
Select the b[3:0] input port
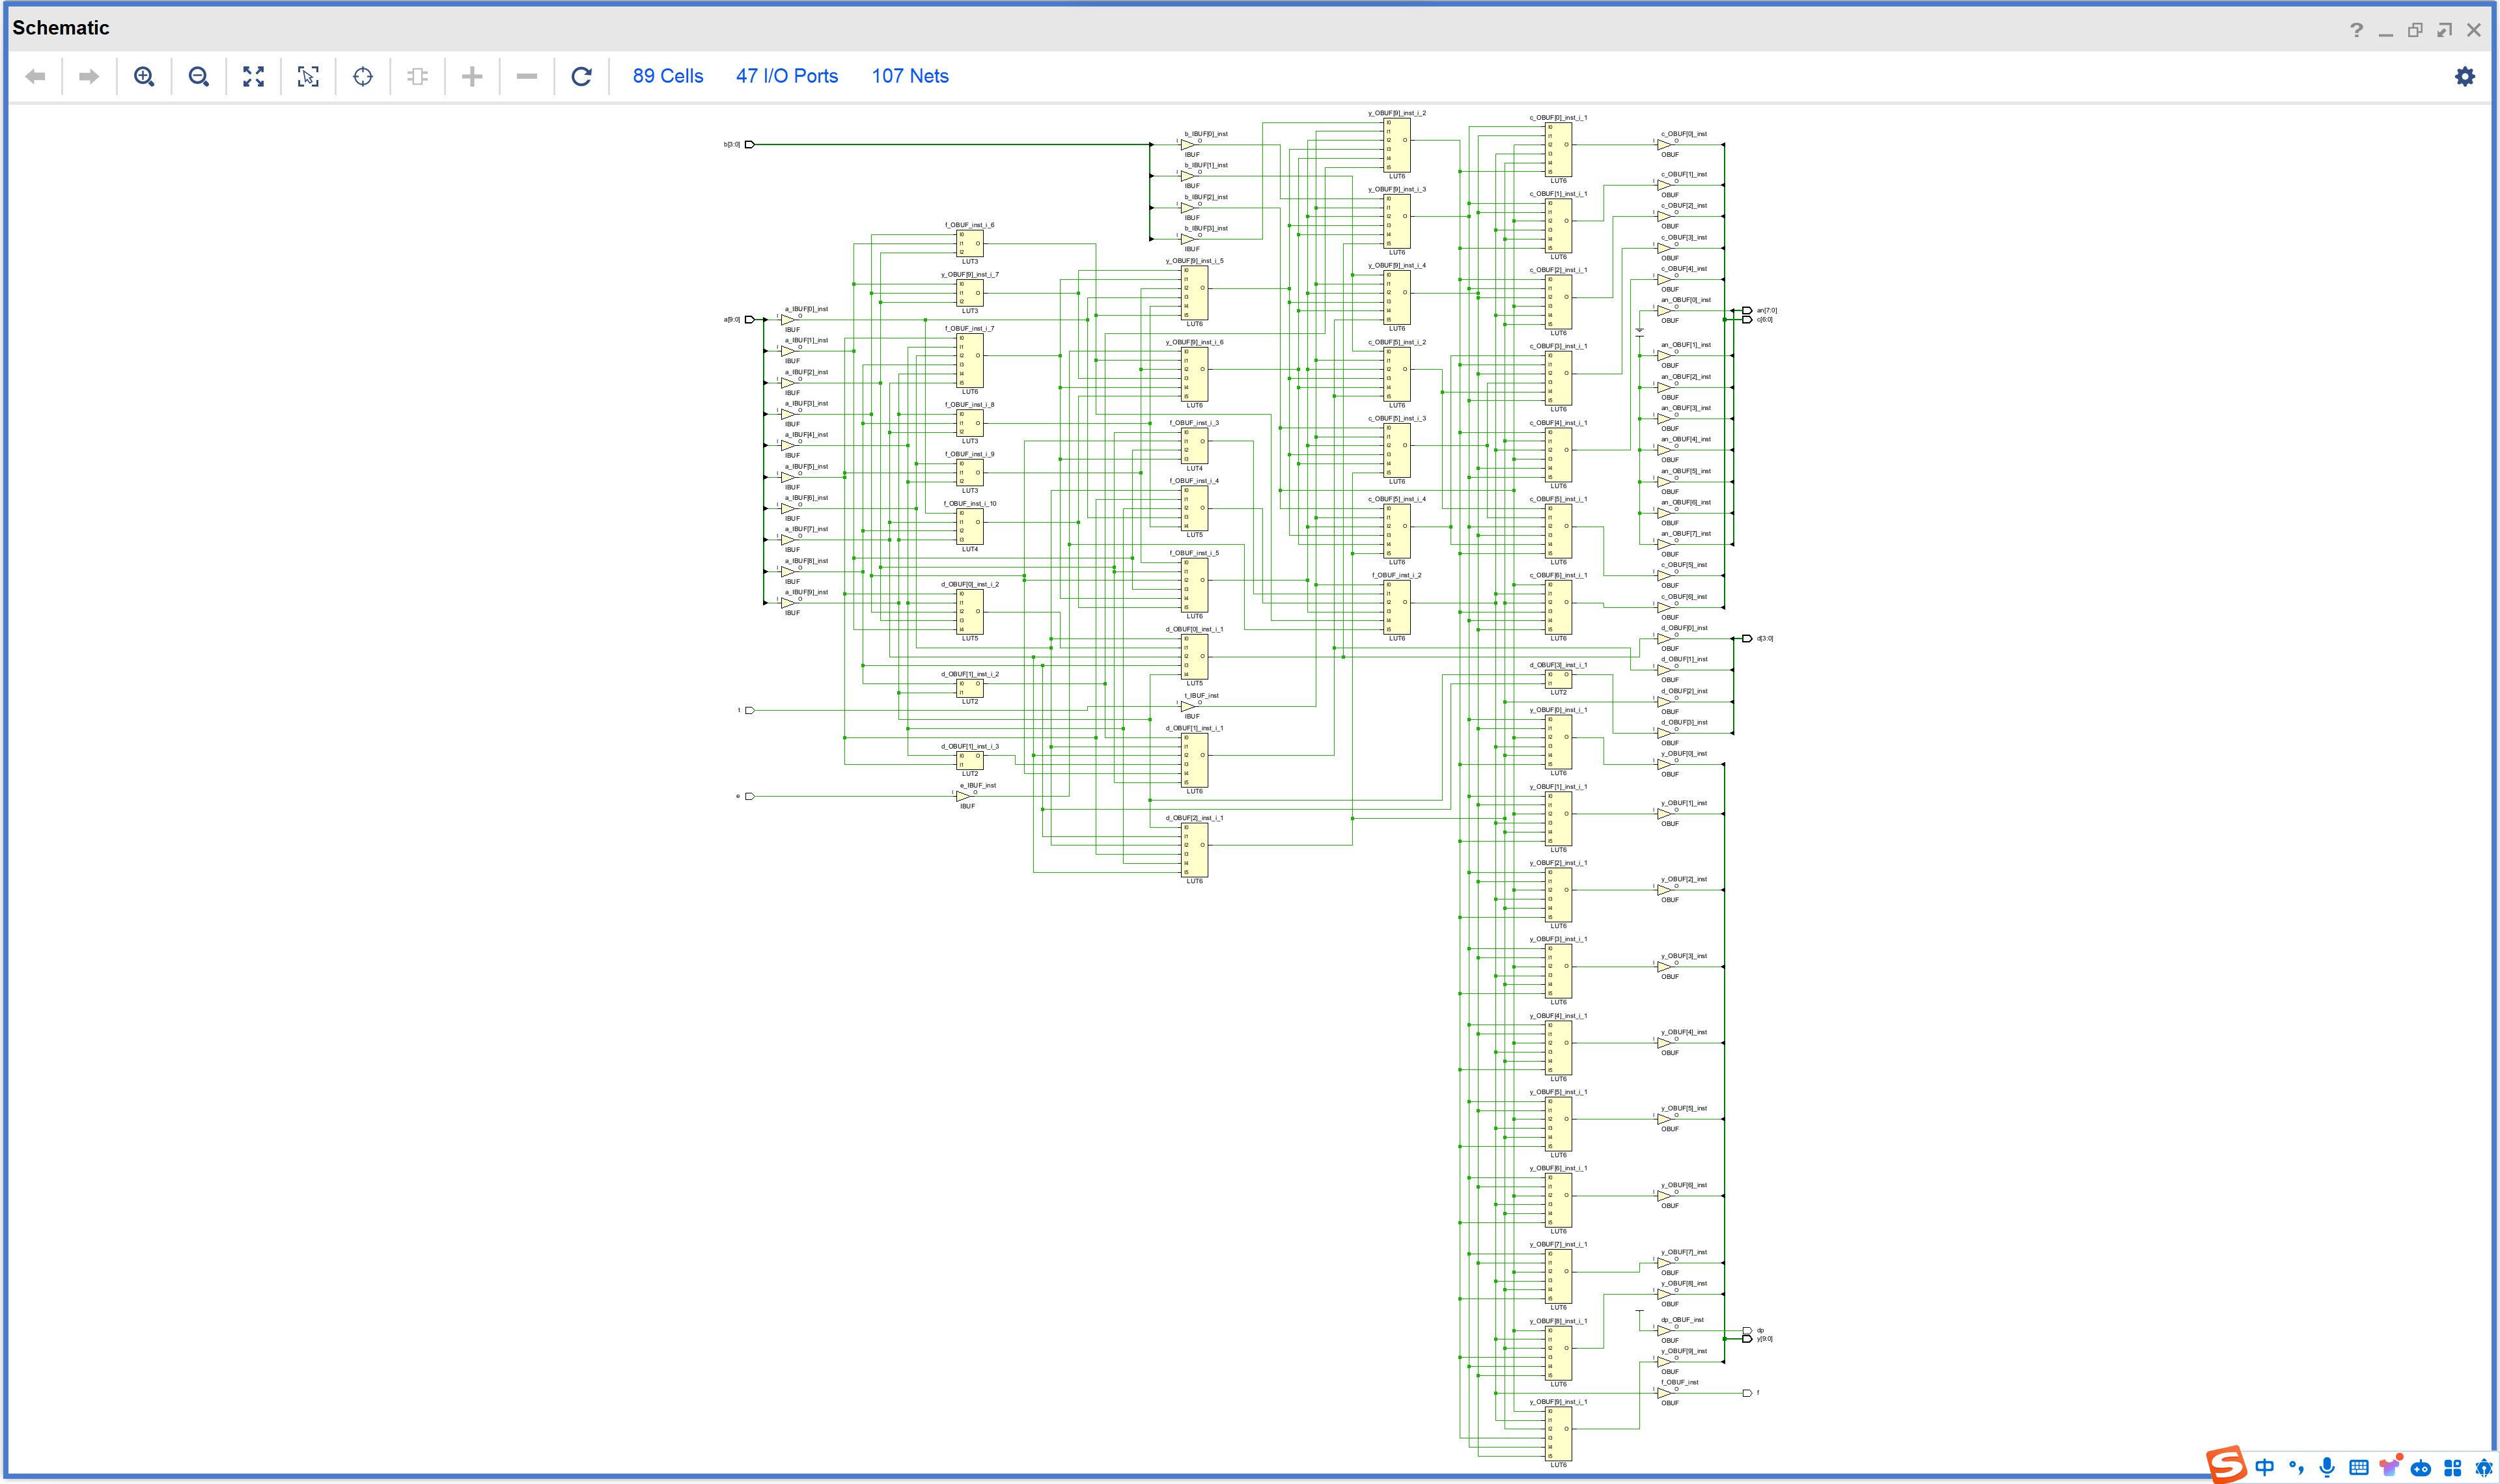(x=749, y=144)
